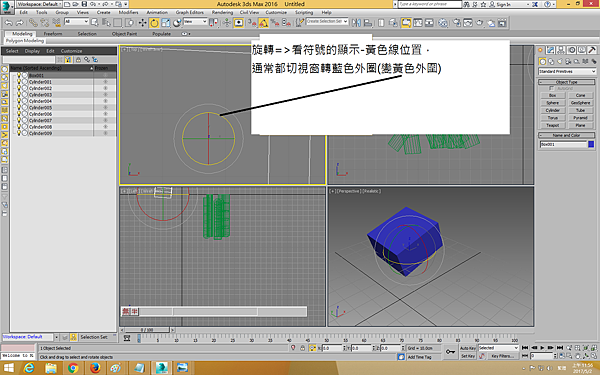The height and width of the screenshot is (375, 600).
Task: Click frame 50 on the timeline
Action: pyautogui.click(x=326, y=339)
